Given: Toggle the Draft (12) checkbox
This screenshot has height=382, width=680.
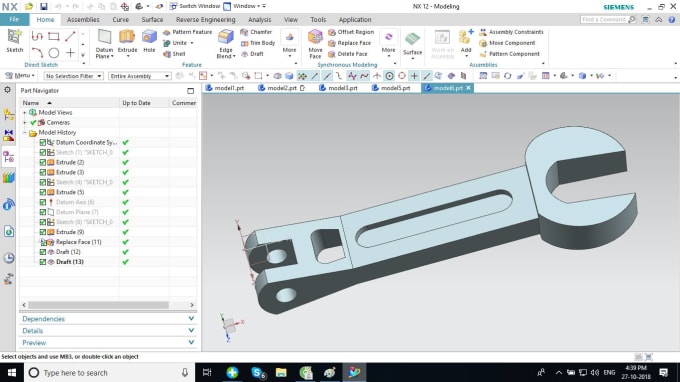Looking at the screenshot, I should (x=42, y=252).
